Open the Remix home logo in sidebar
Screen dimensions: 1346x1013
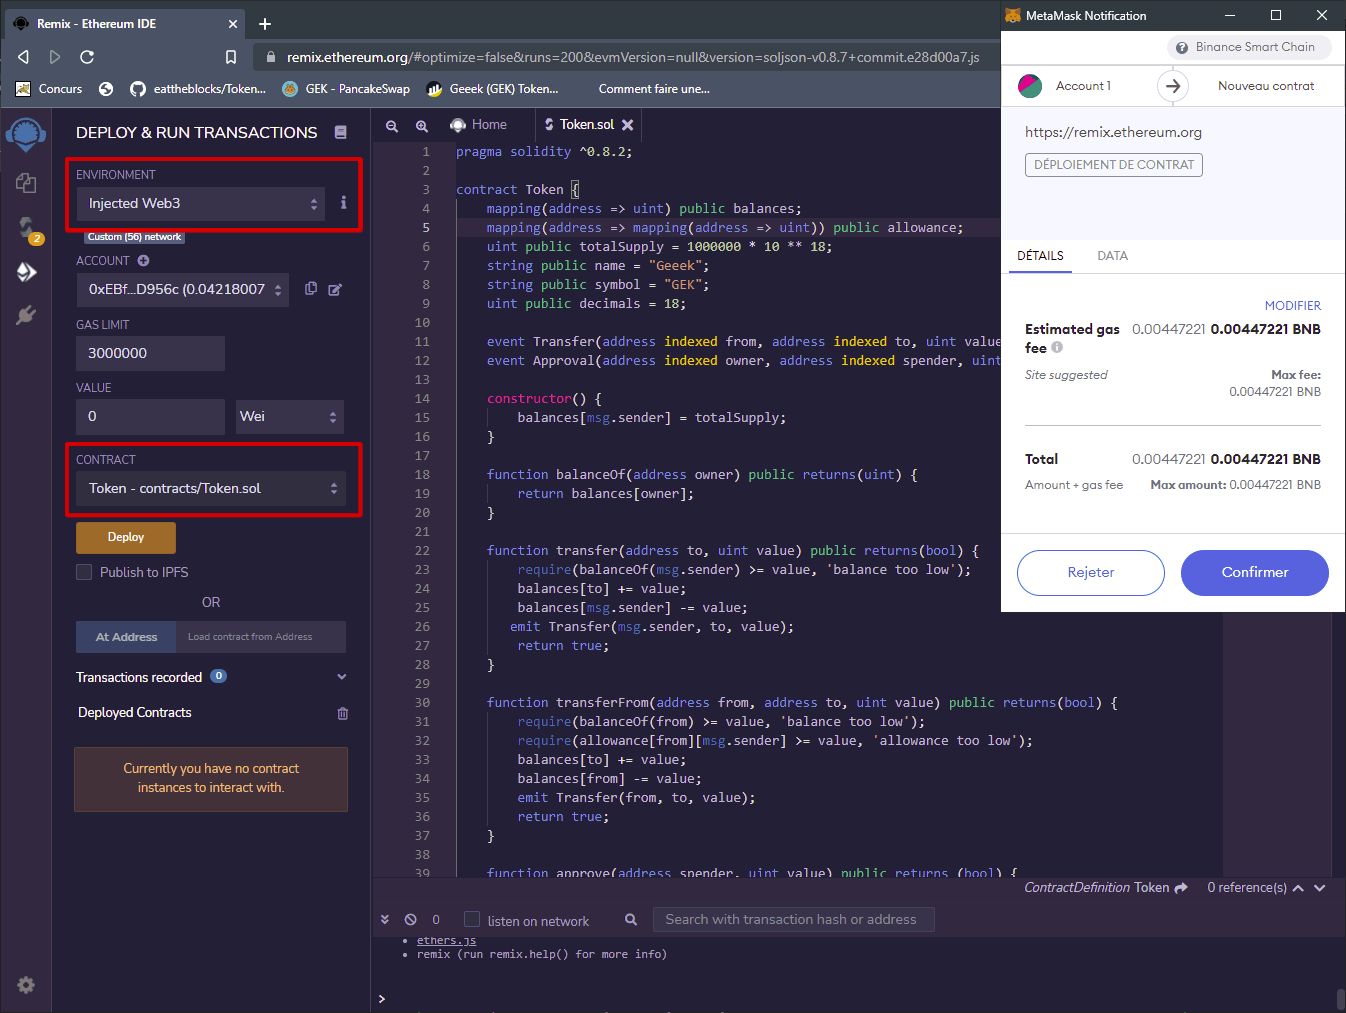click(26, 134)
